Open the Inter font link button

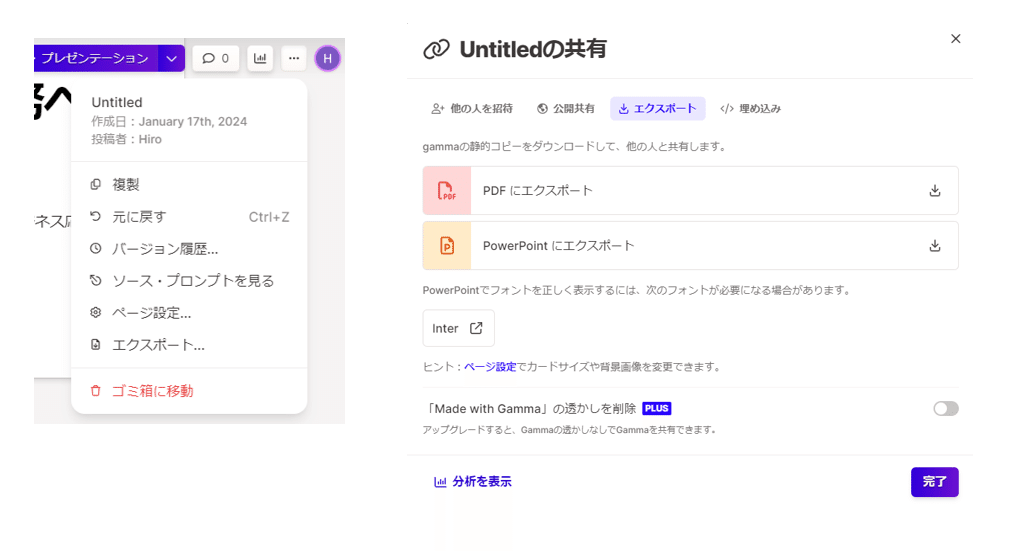click(x=458, y=328)
